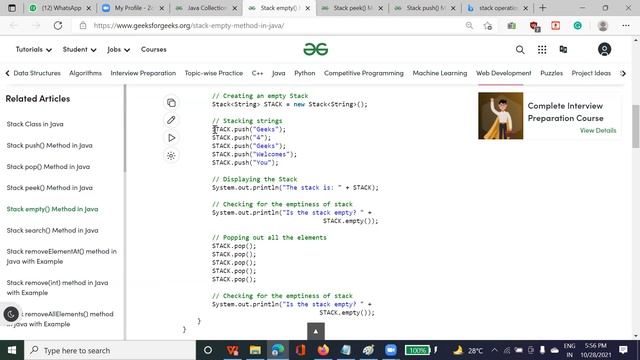Click the page vertical scrollbar thumb
Image resolution: width=640 pixels, height=360 pixels.
[x=636, y=127]
